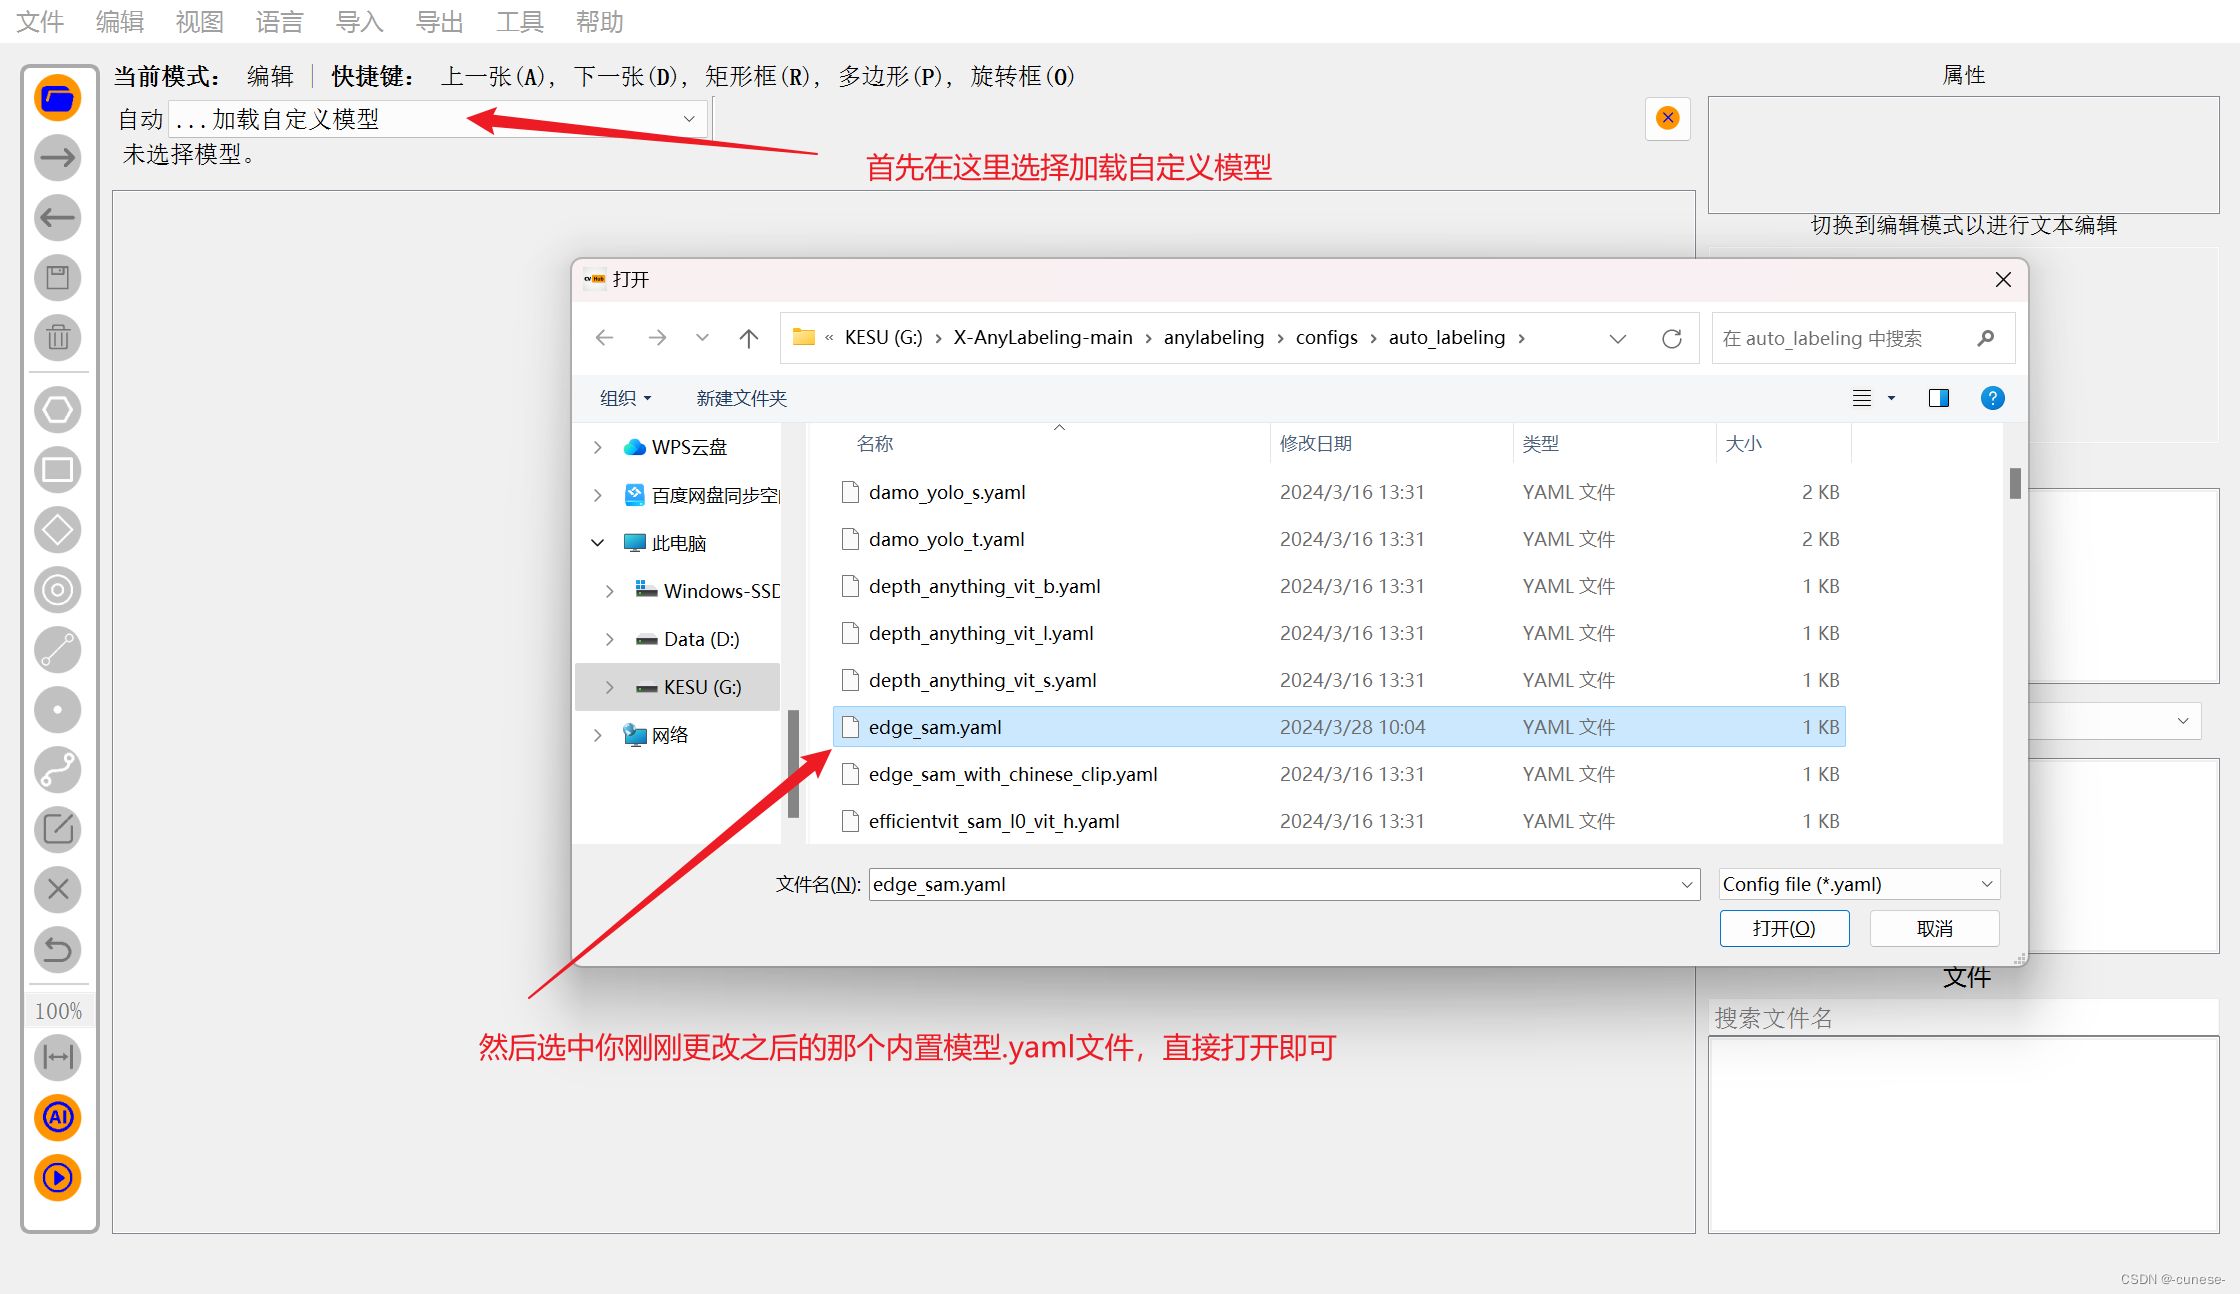Screen dimensions: 2240x1294
Task: Select the polygon drawing tool
Action: tap(57, 409)
